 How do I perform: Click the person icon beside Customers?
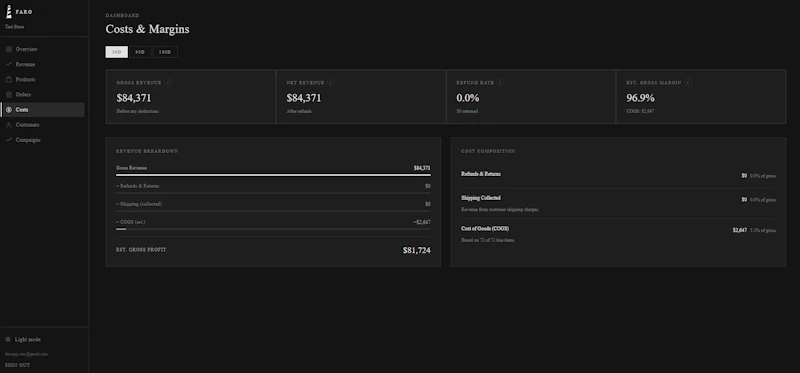pos(9,125)
